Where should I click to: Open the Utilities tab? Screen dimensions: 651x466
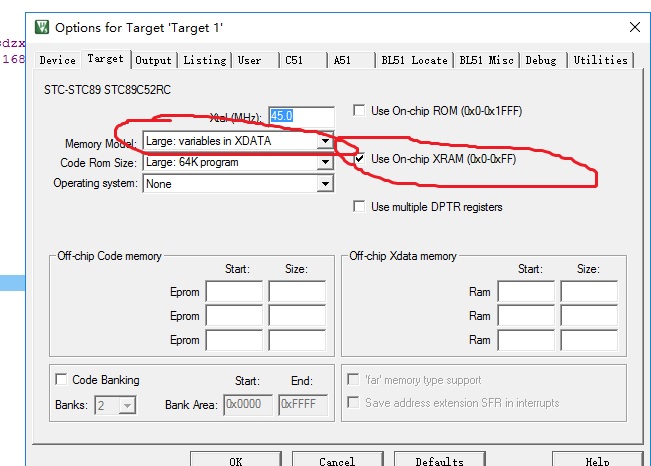point(601,60)
